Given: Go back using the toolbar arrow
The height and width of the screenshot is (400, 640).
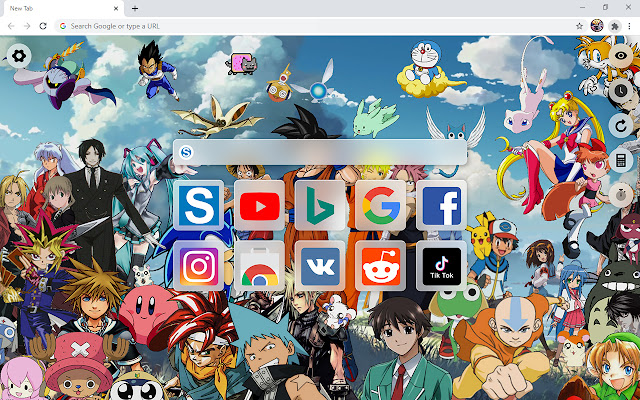Looking at the screenshot, I should point(11,26).
